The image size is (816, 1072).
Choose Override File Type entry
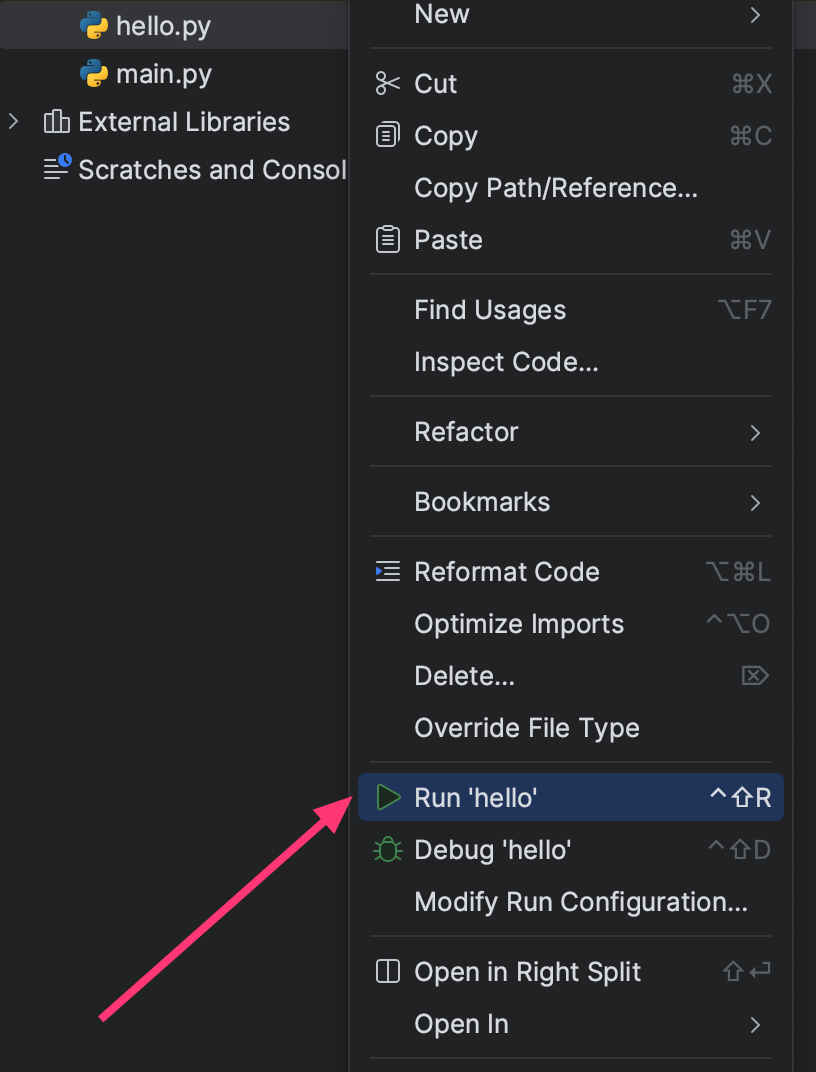point(527,728)
